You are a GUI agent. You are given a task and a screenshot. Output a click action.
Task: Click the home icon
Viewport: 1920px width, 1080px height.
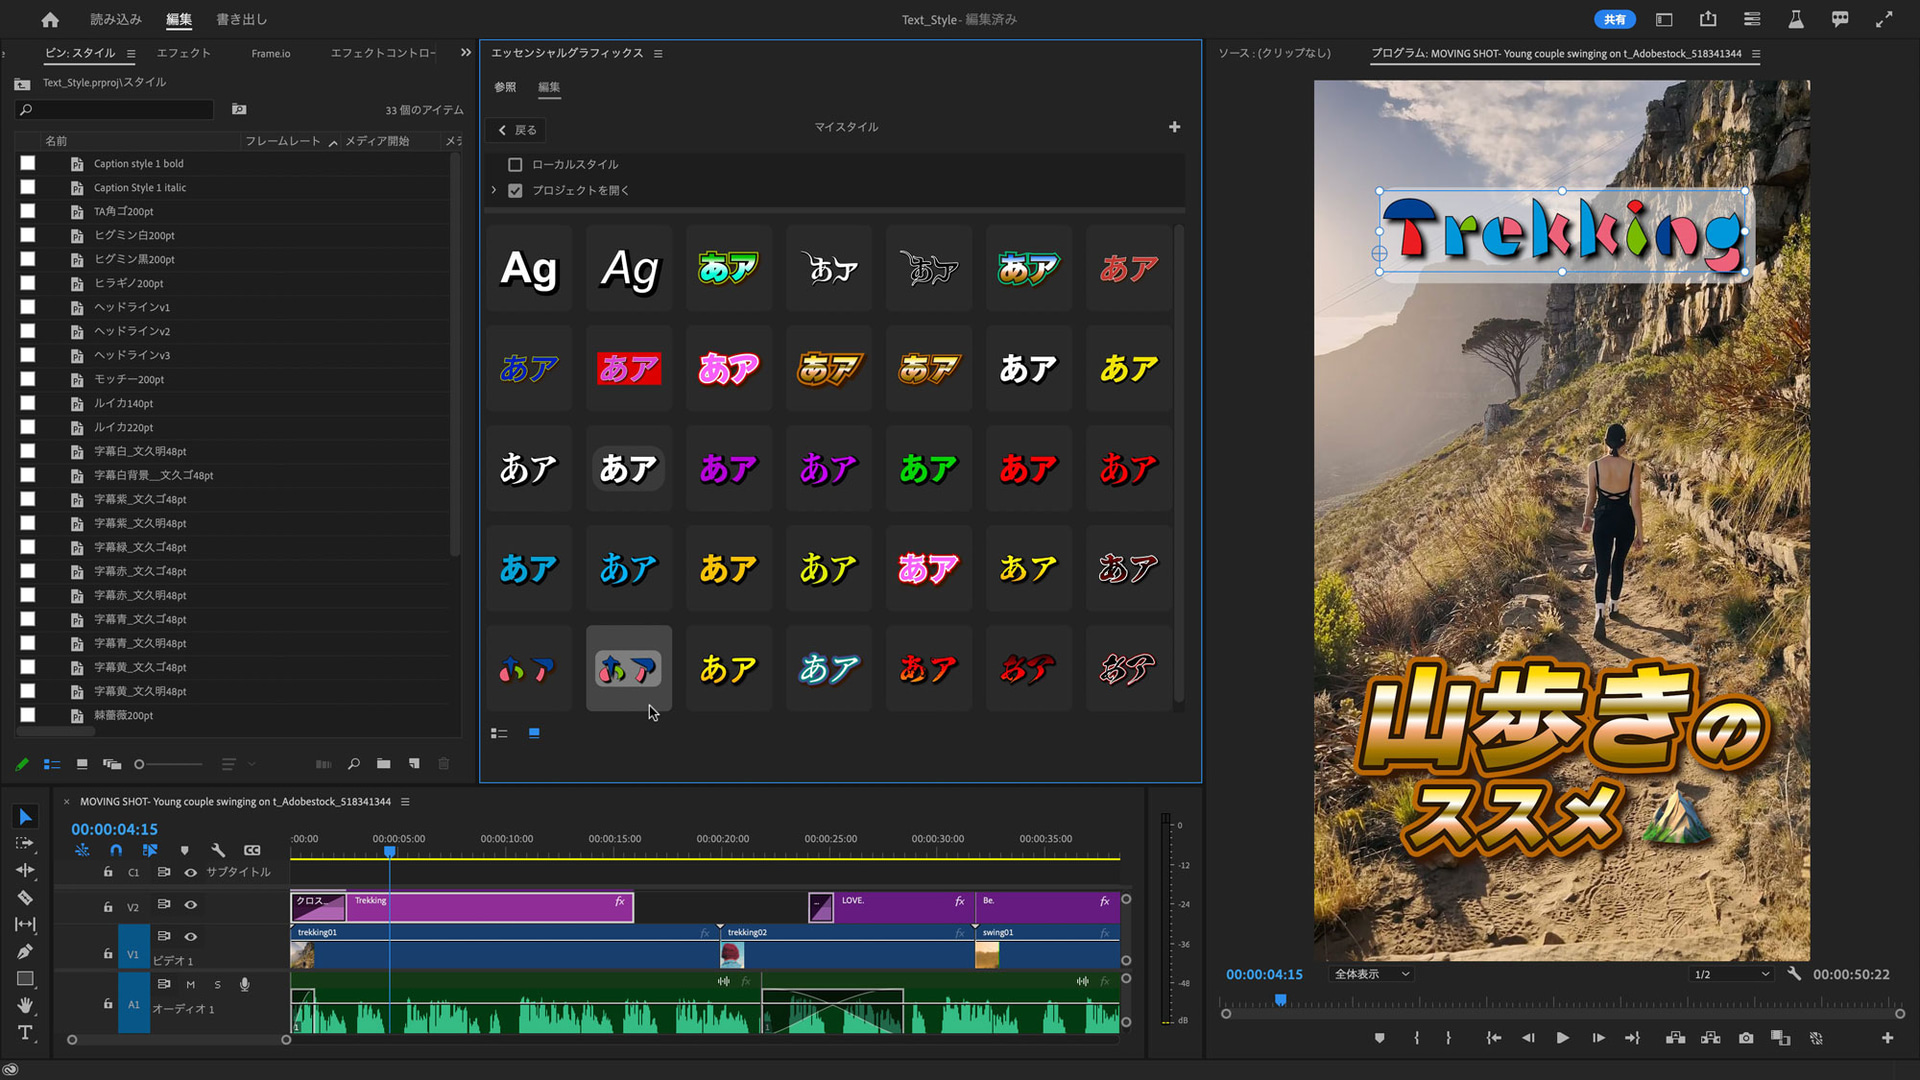click(50, 19)
